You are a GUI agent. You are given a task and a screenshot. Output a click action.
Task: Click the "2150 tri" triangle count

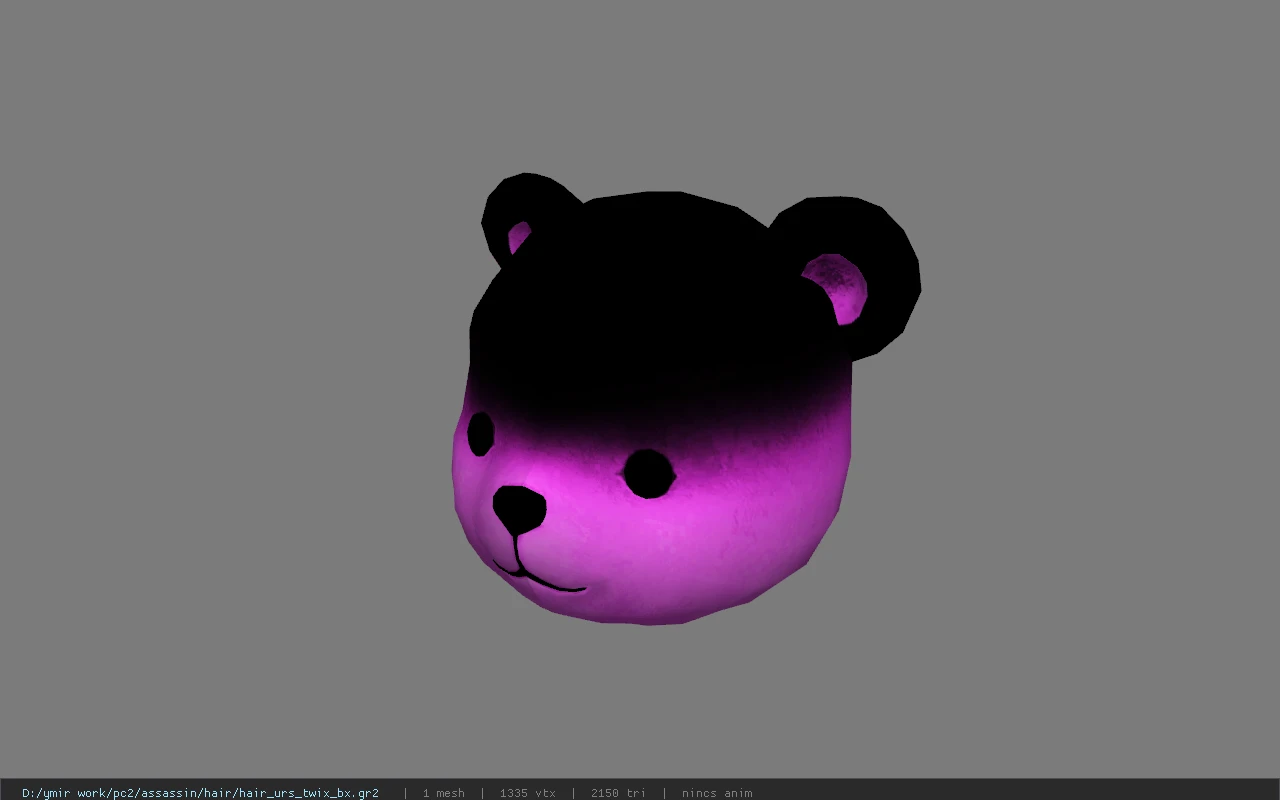pos(618,793)
